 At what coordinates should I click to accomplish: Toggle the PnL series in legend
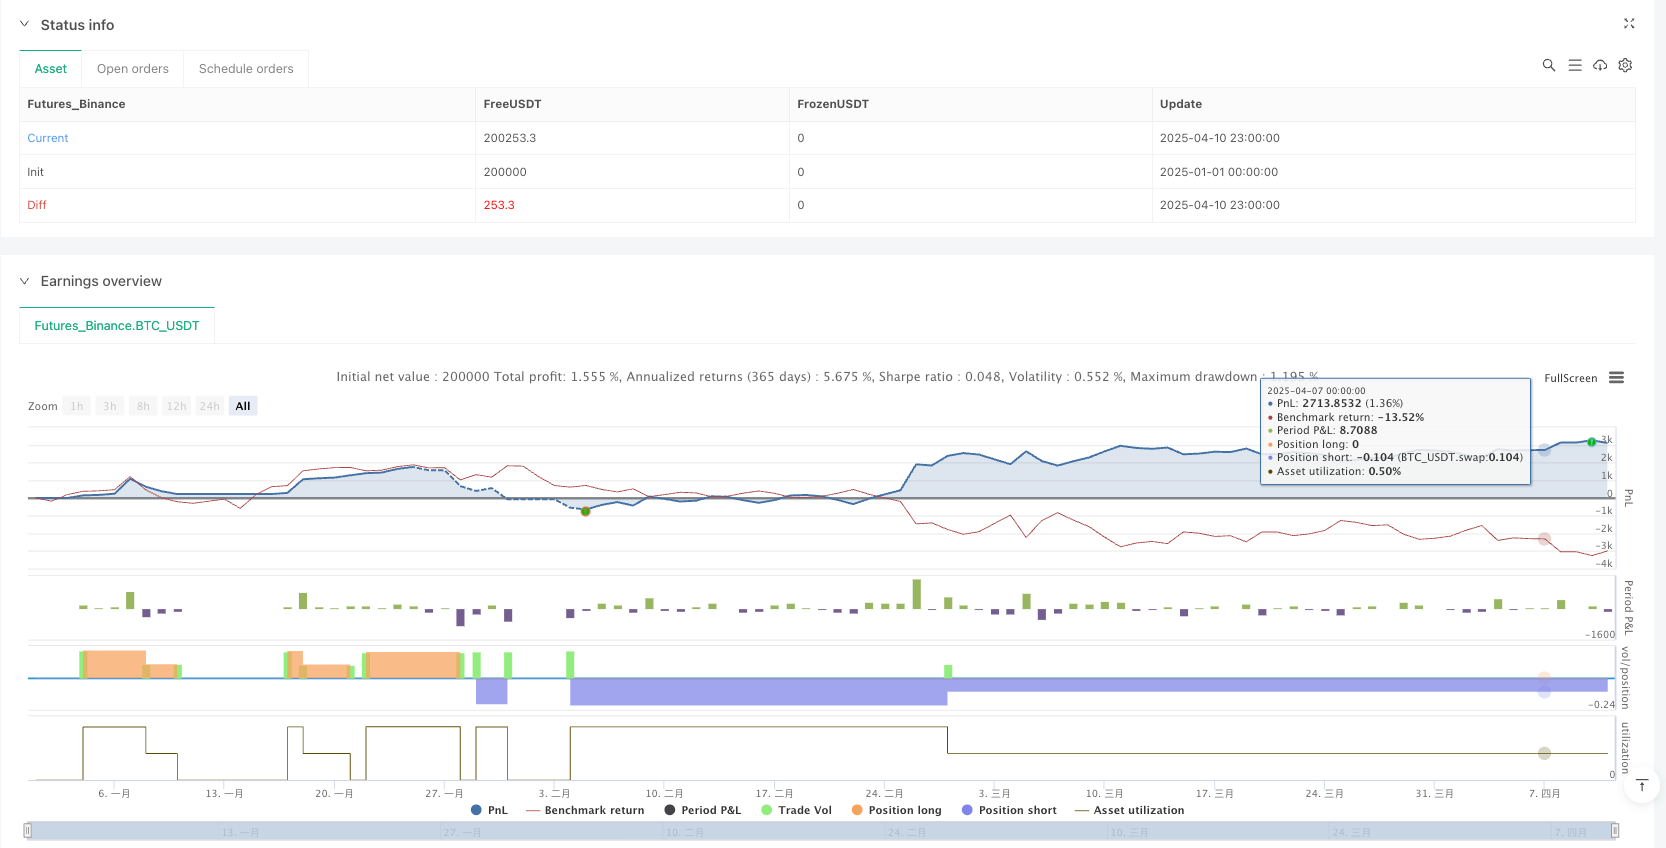(x=489, y=810)
